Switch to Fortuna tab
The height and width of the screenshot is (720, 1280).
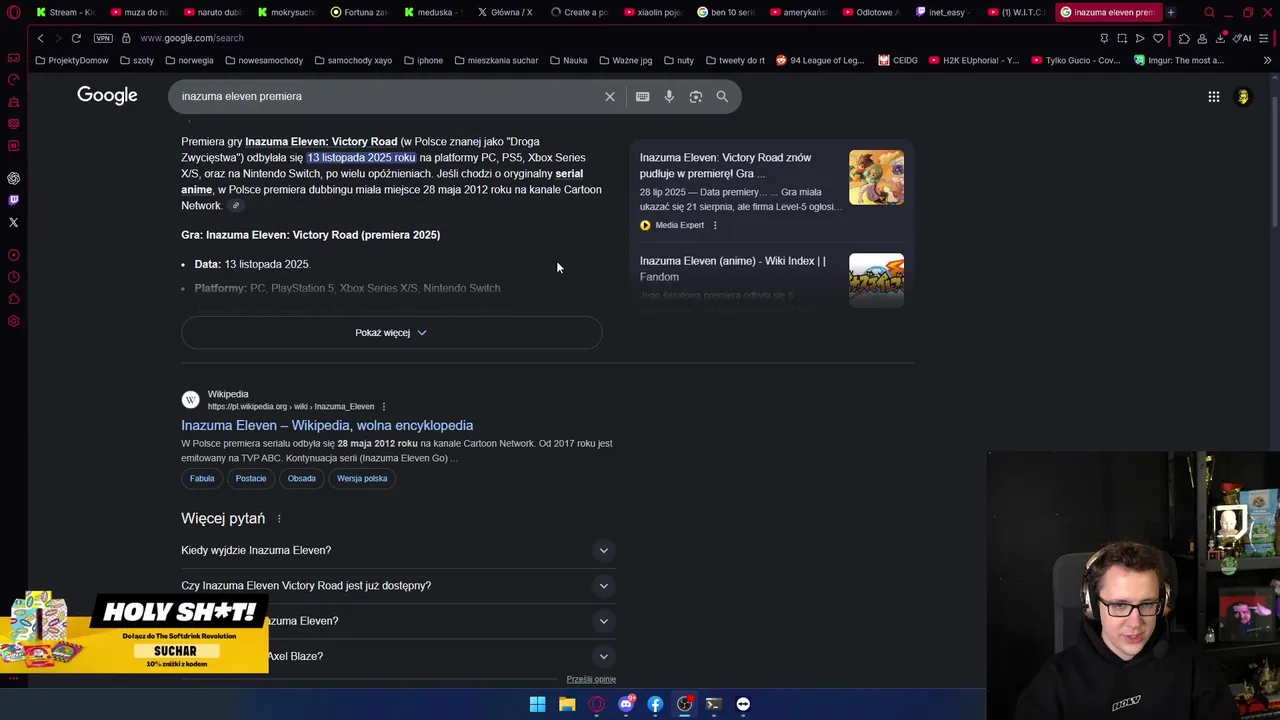click(358, 12)
